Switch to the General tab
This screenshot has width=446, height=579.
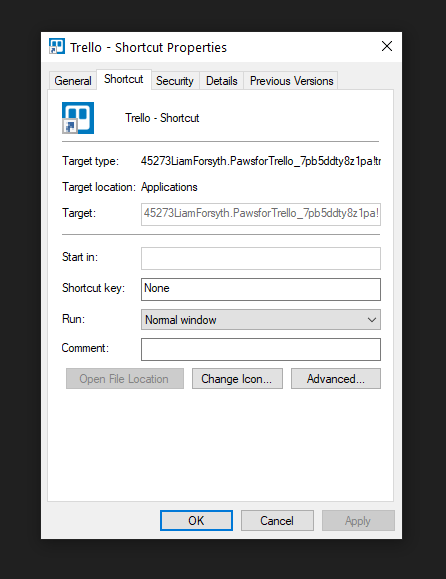(73, 81)
